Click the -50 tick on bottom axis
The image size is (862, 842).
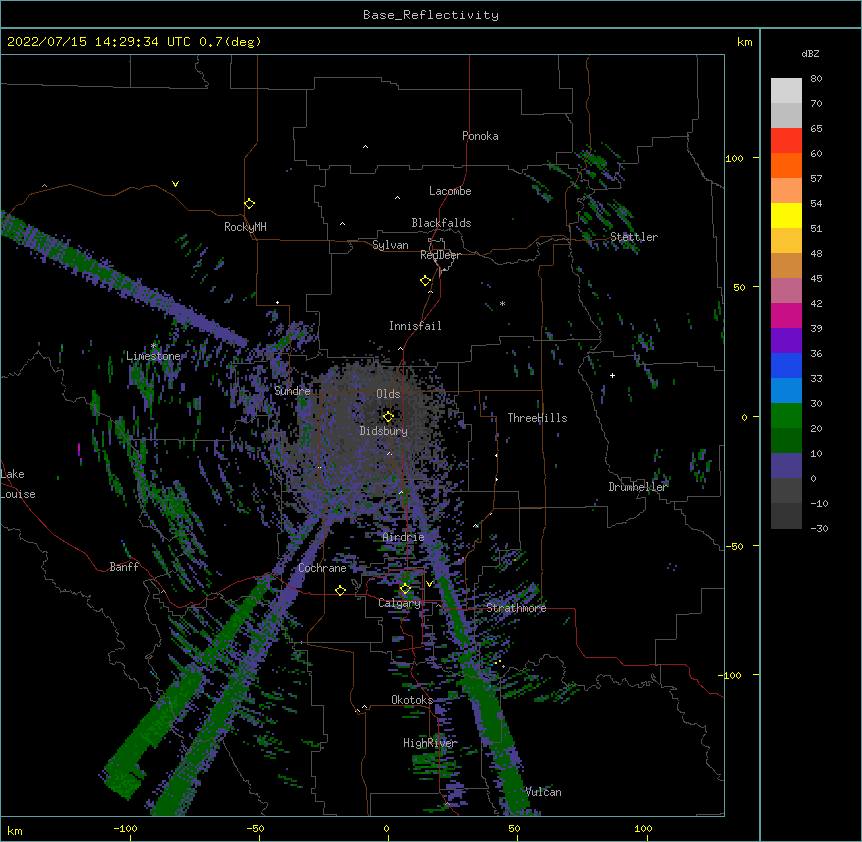click(255, 828)
